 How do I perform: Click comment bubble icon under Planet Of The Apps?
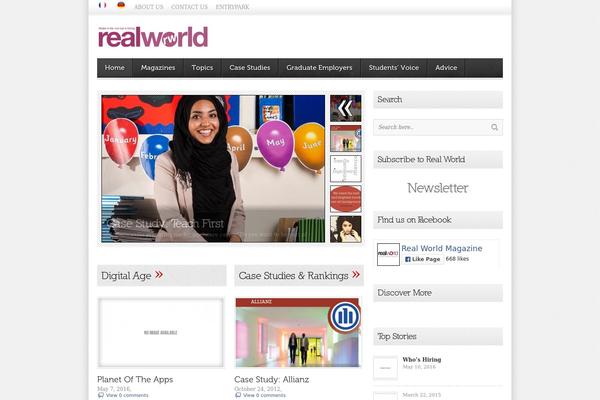point(101,395)
